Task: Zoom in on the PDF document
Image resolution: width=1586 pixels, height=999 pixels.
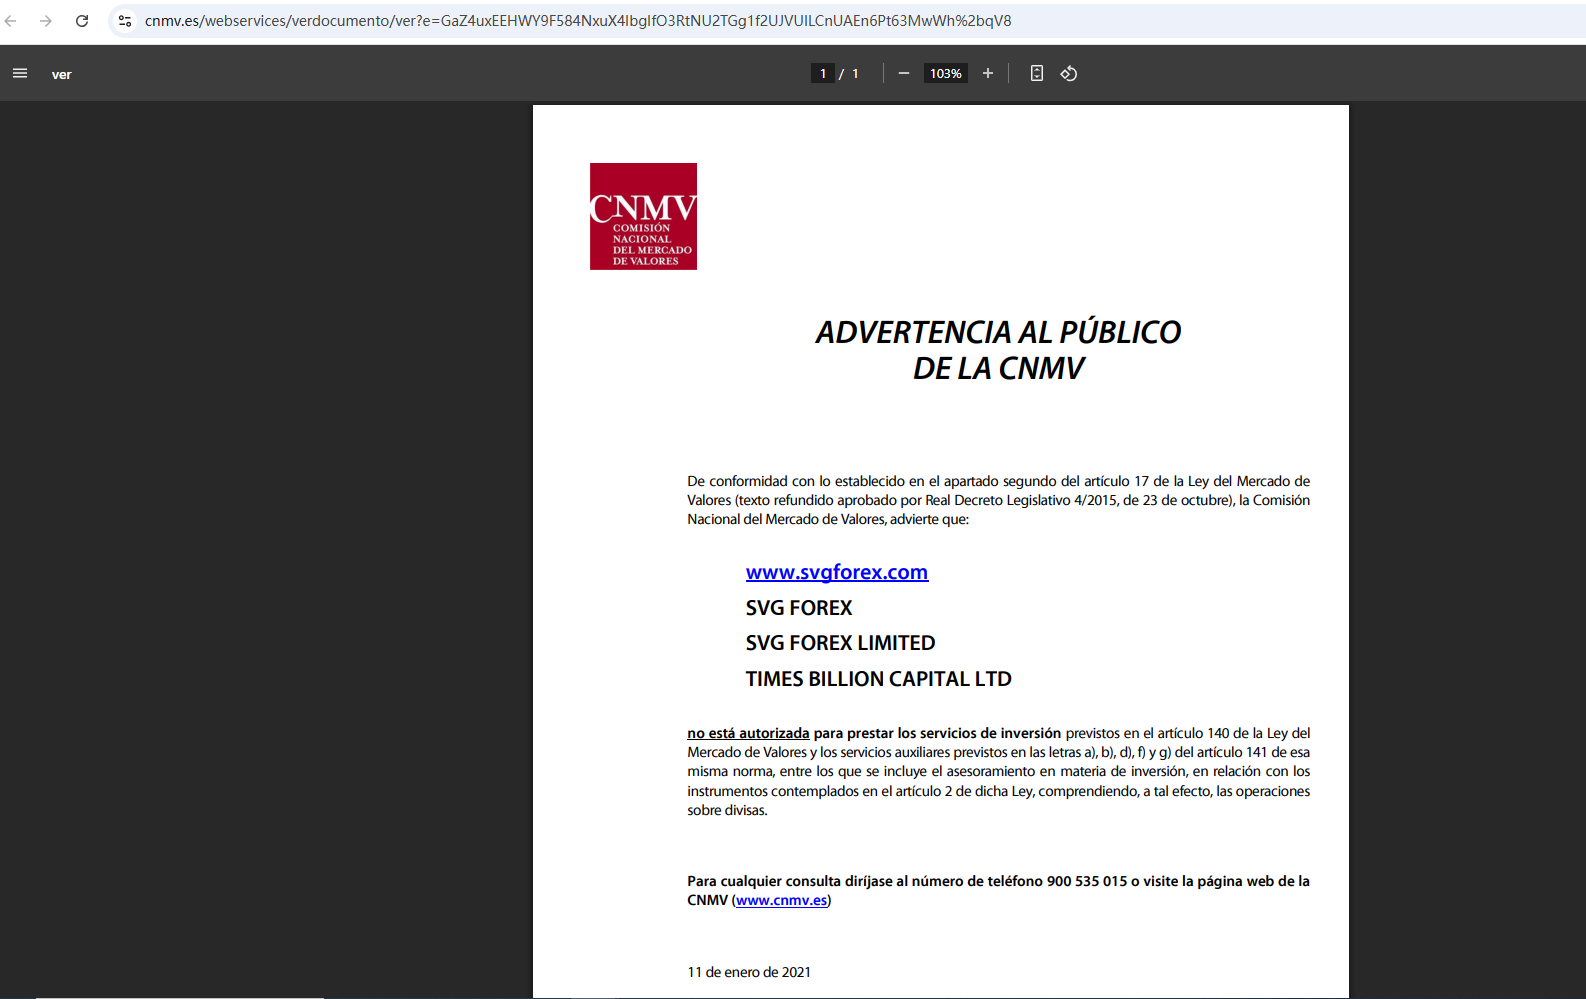Action: tap(988, 73)
